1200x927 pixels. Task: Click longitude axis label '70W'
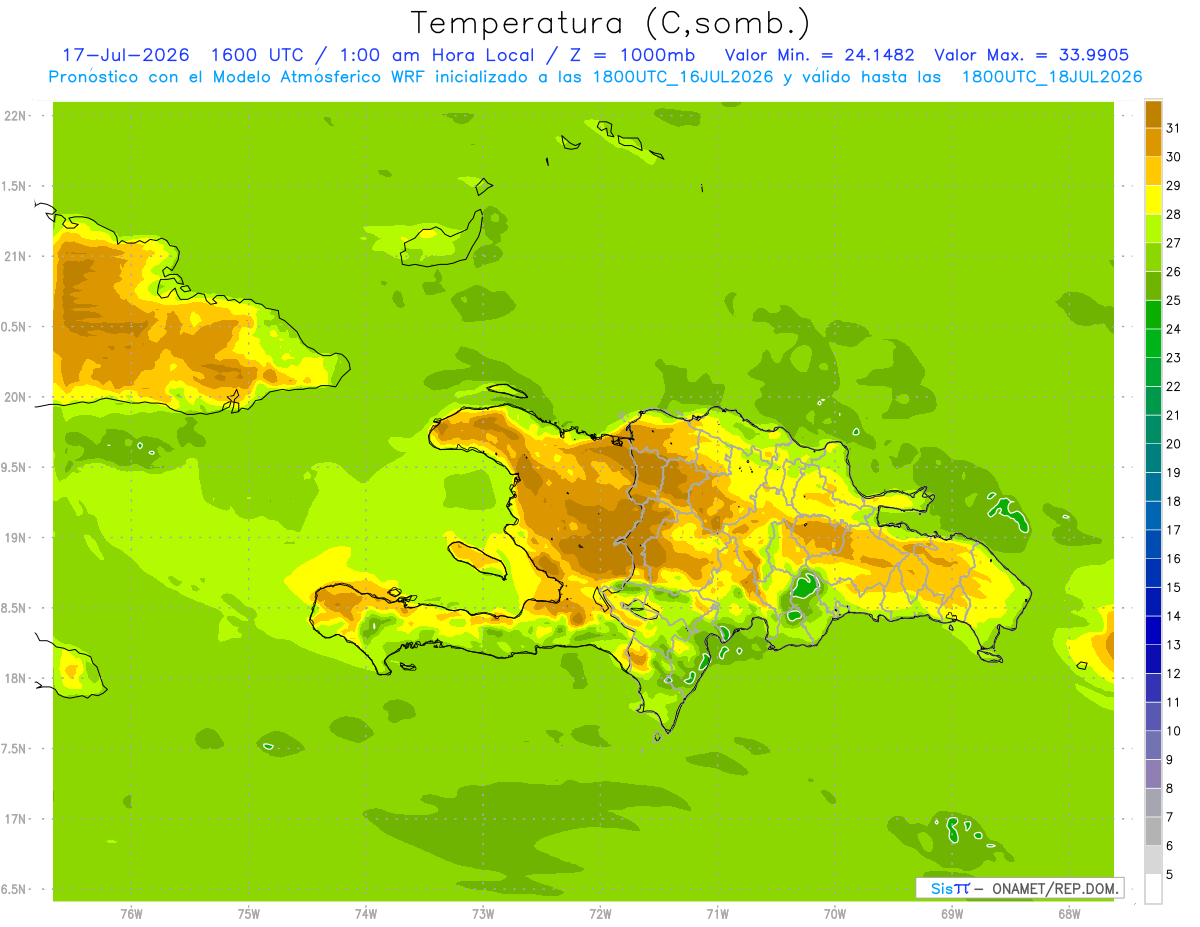pos(835,913)
